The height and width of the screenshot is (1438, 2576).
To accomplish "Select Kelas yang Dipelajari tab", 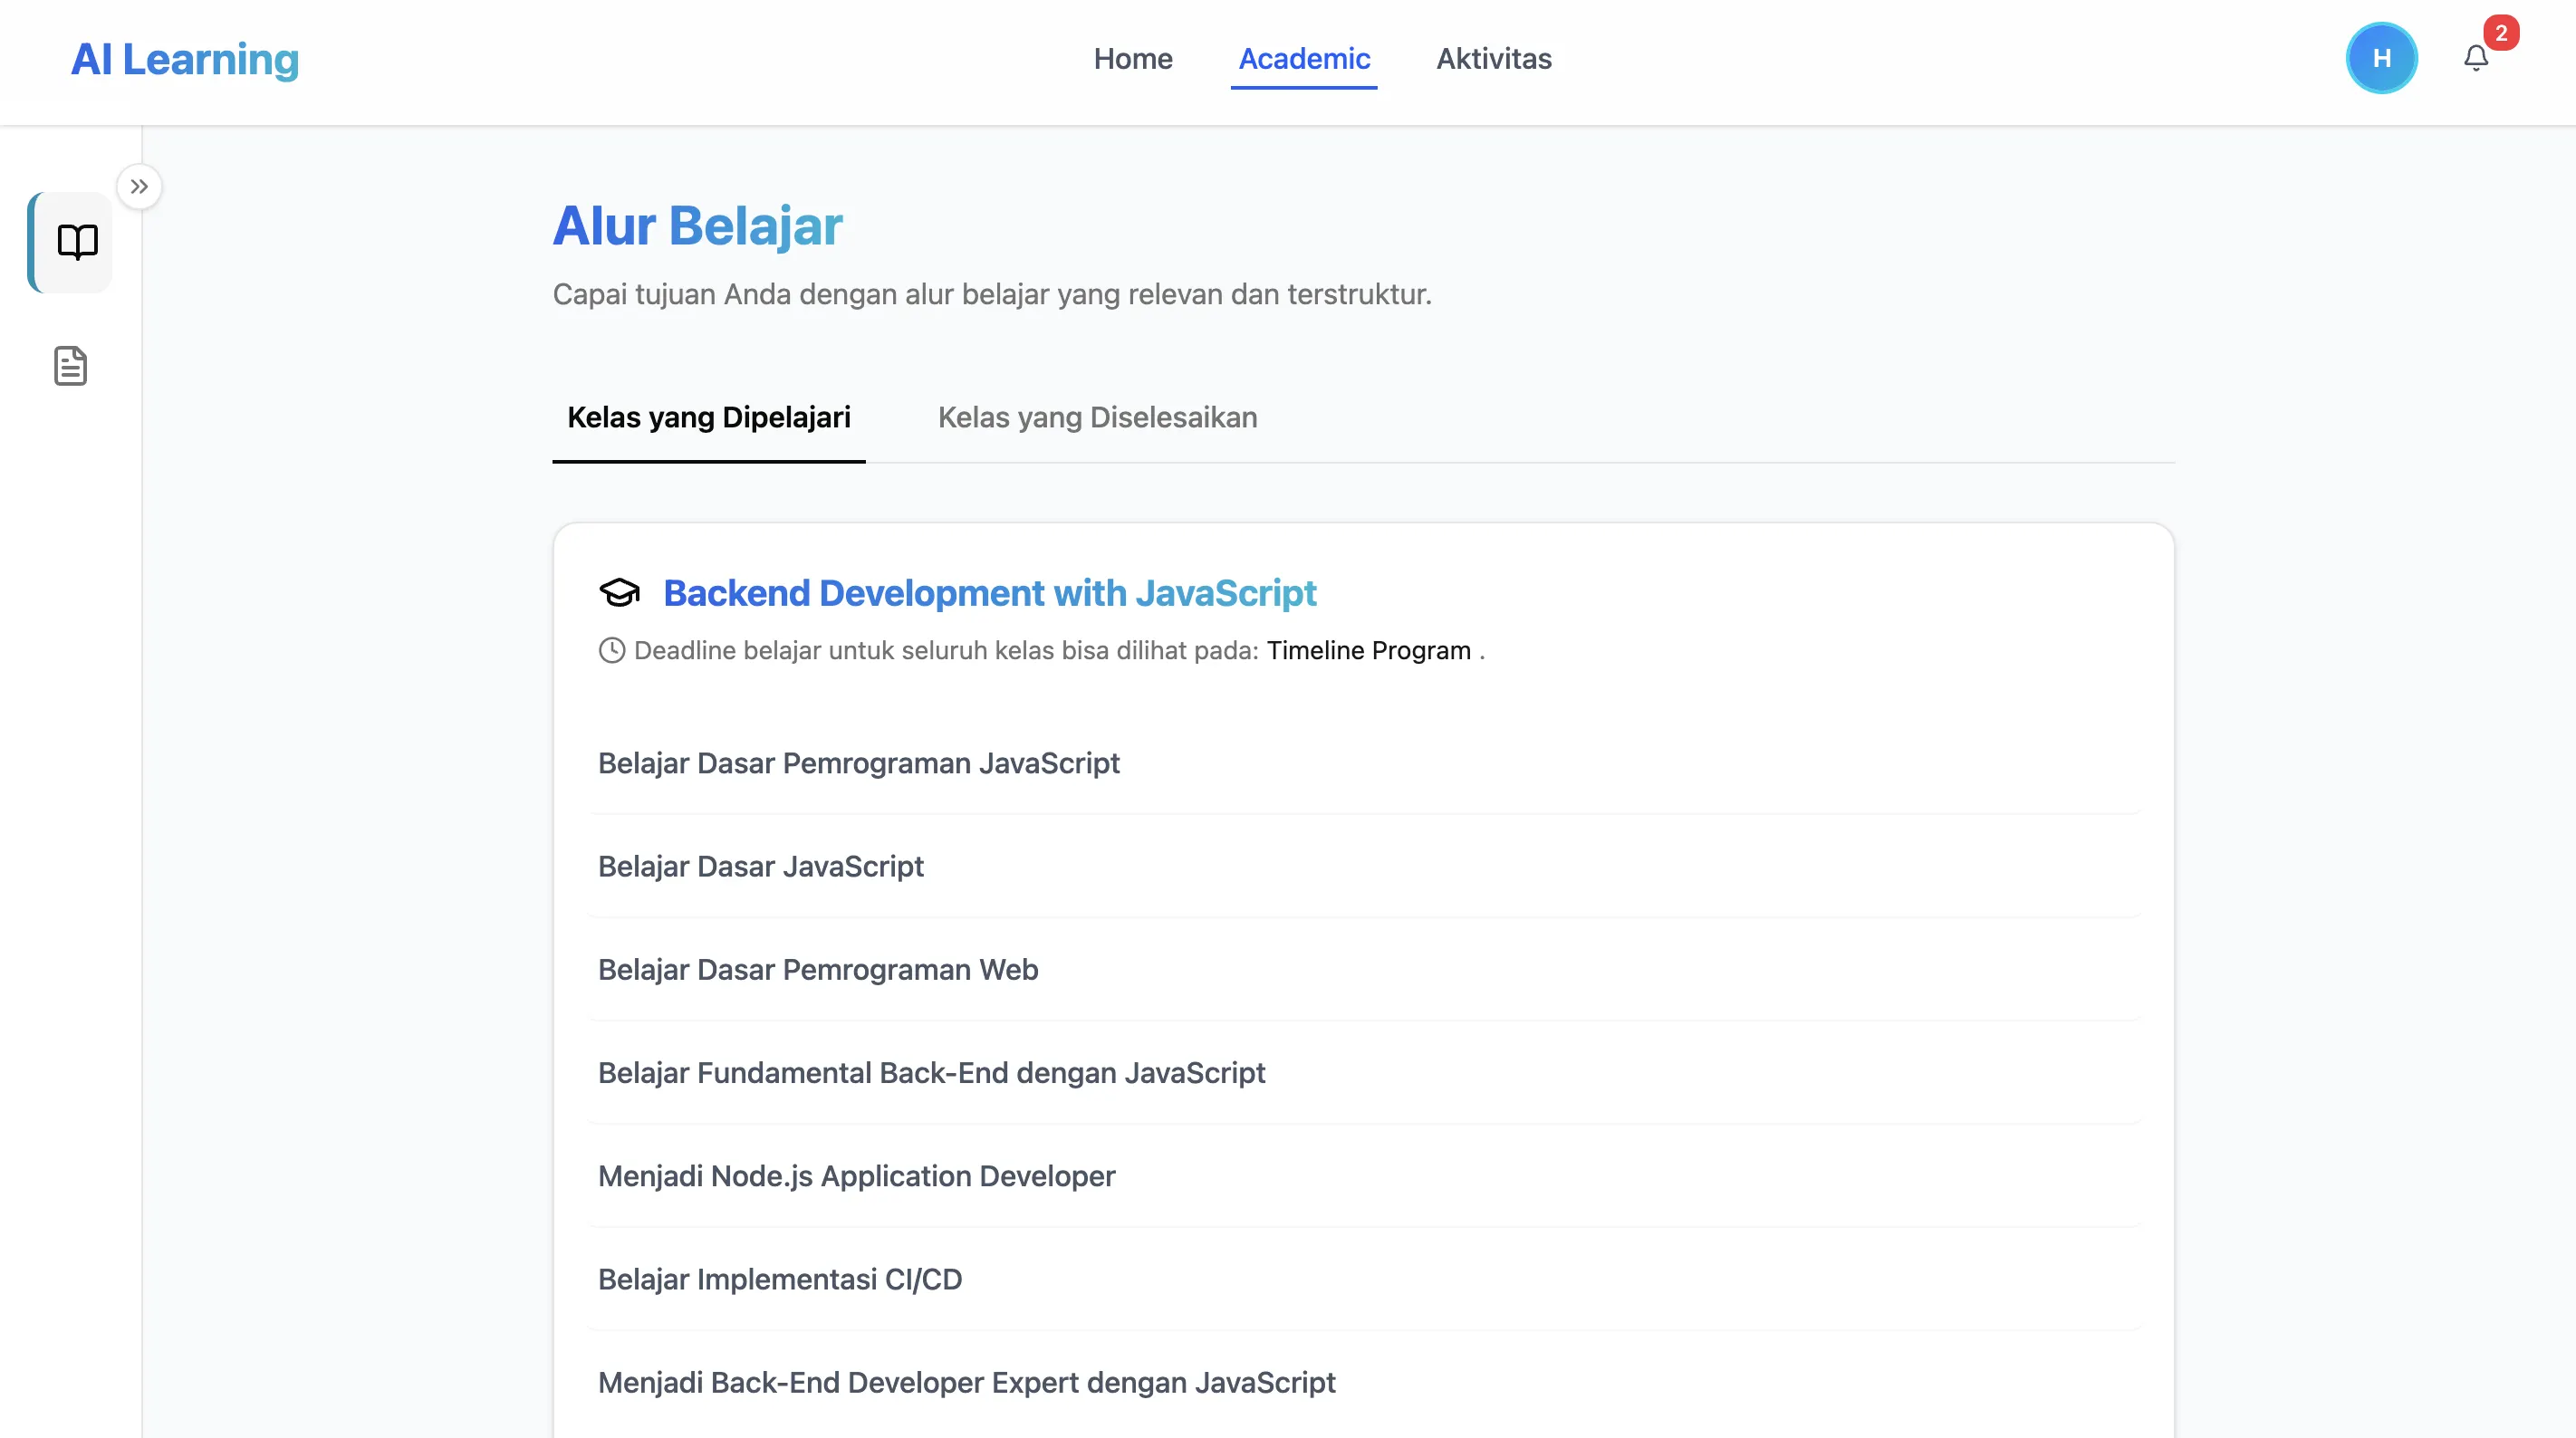I will pos(709,418).
